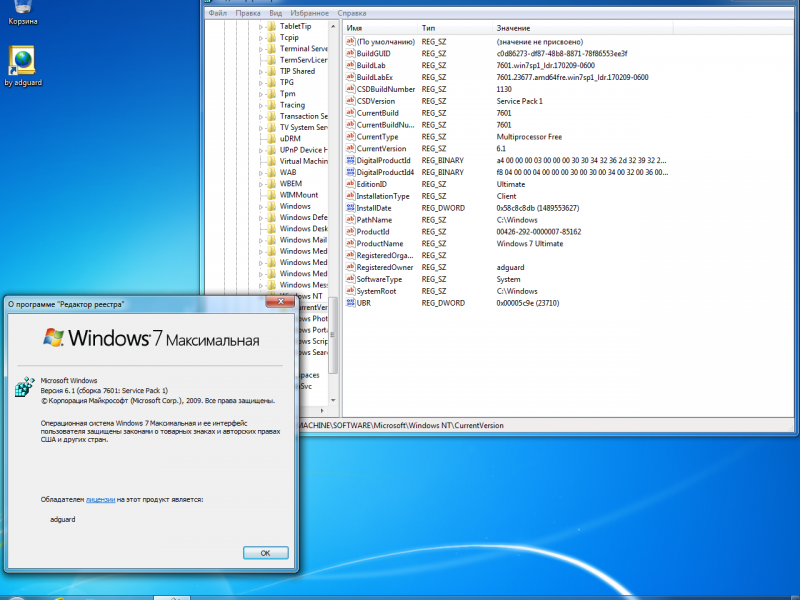Close the About Registry Editor dialog
Viewport: 800px width, 600px height.
click(x=280, y=302)
